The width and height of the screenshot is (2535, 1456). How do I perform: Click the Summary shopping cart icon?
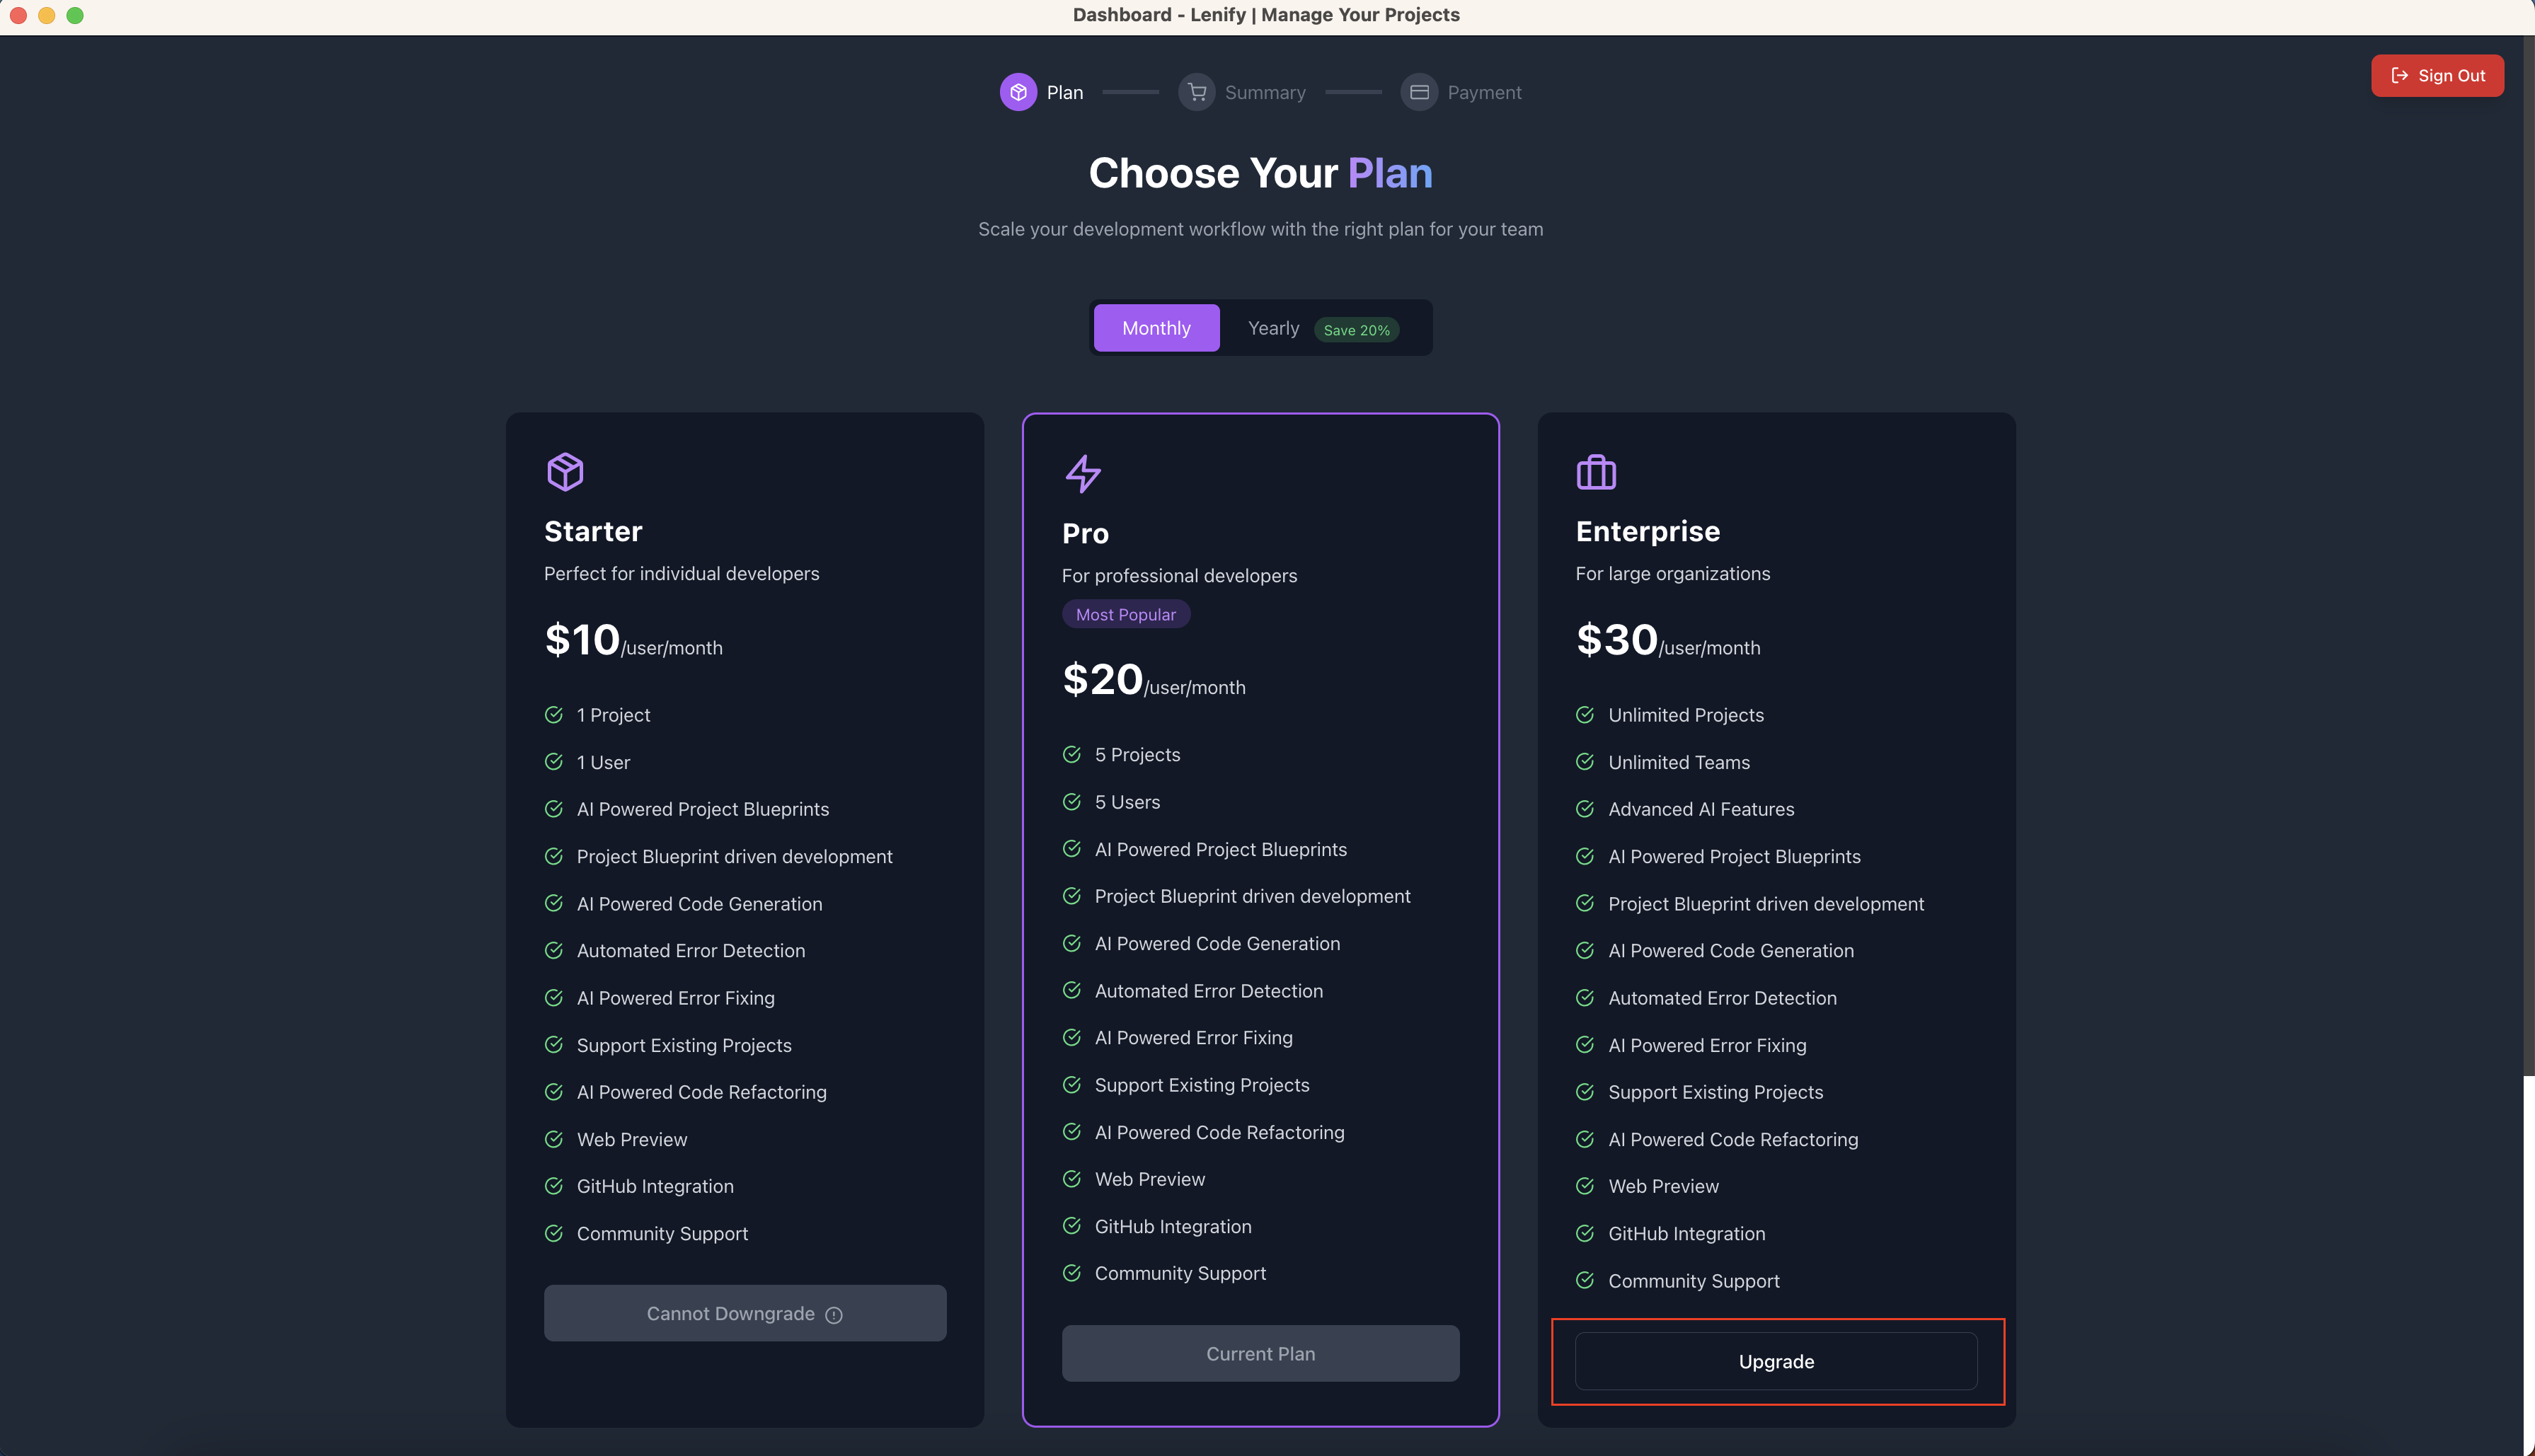click(1197, 92)
